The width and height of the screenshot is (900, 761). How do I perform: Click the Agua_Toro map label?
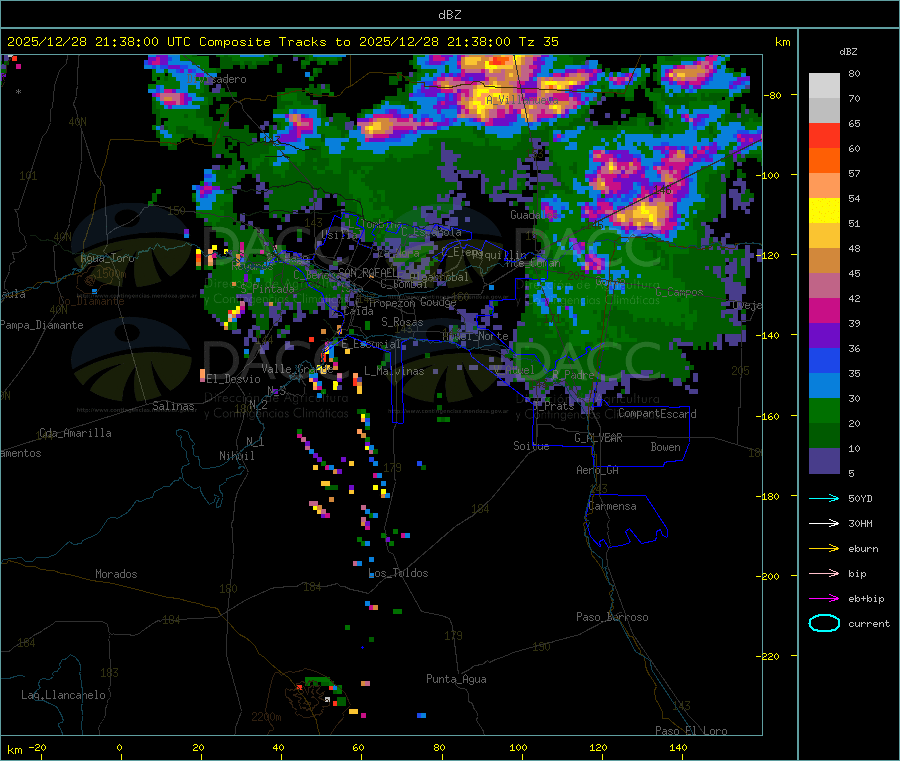click(x=107, y=258)
